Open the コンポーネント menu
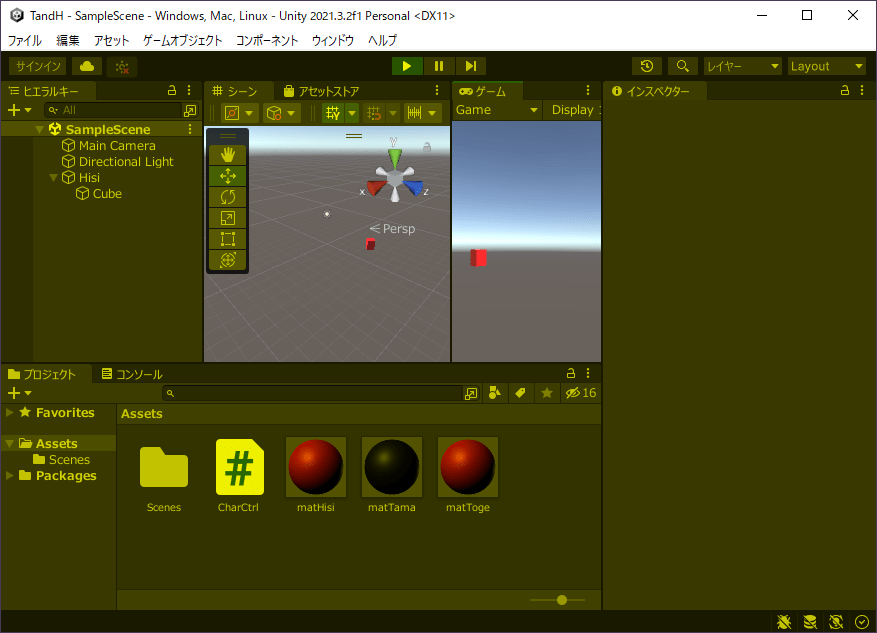 click(x=267, y=40)
